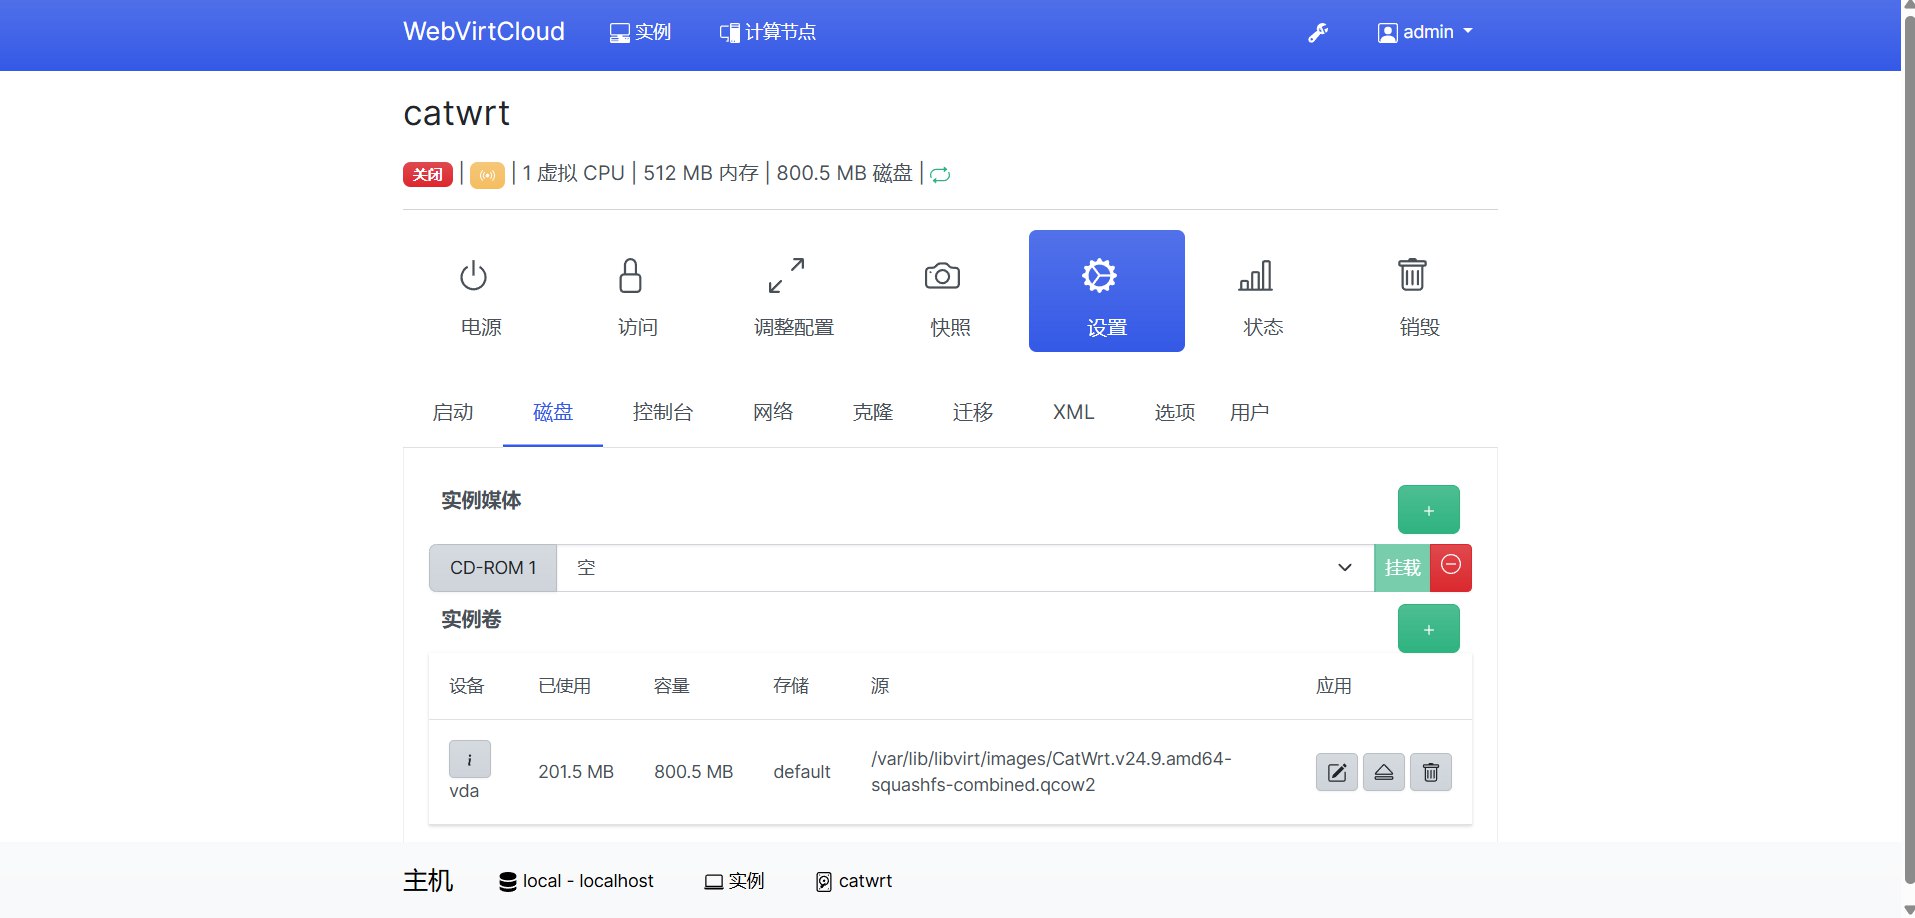The image size is (1915, 918).
Task: Switch to the 磁盘 tab
Action: [553, 412]
